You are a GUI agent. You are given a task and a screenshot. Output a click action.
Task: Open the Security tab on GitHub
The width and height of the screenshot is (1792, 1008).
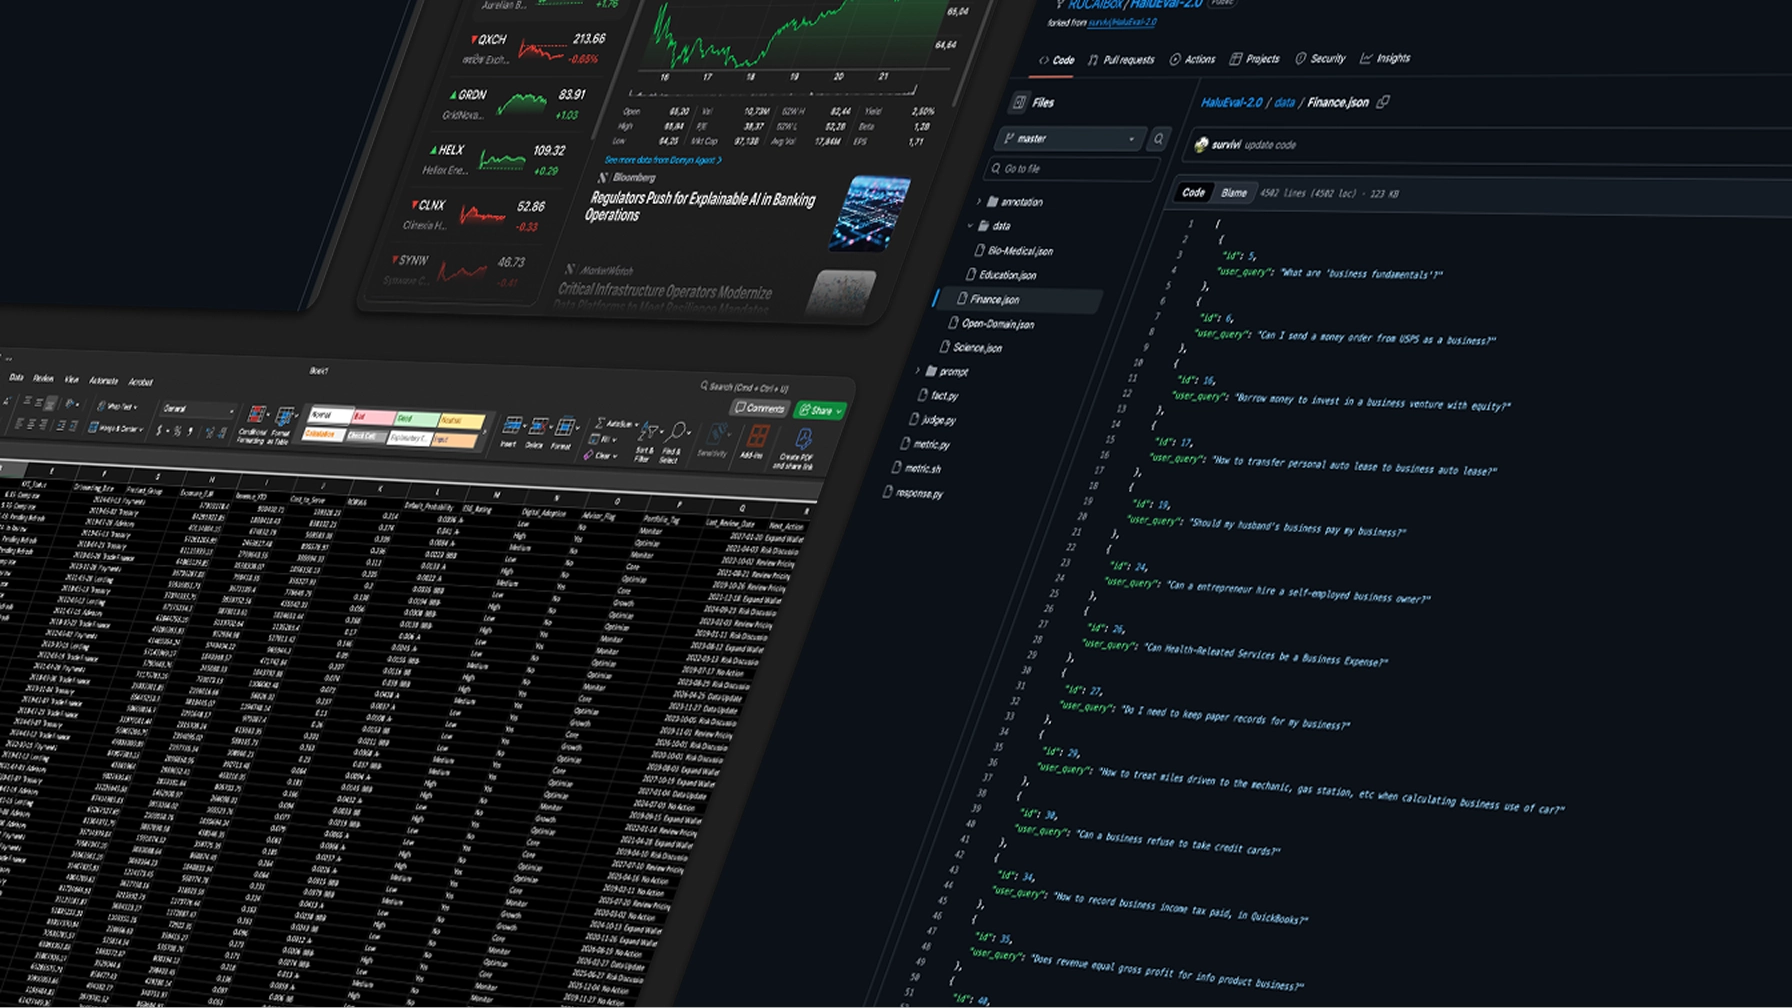(1320, 59)
